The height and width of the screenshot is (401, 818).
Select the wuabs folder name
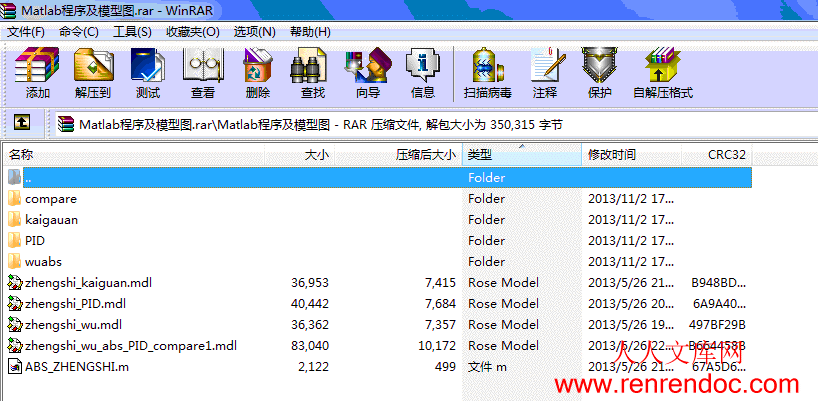tap(43, 261)
